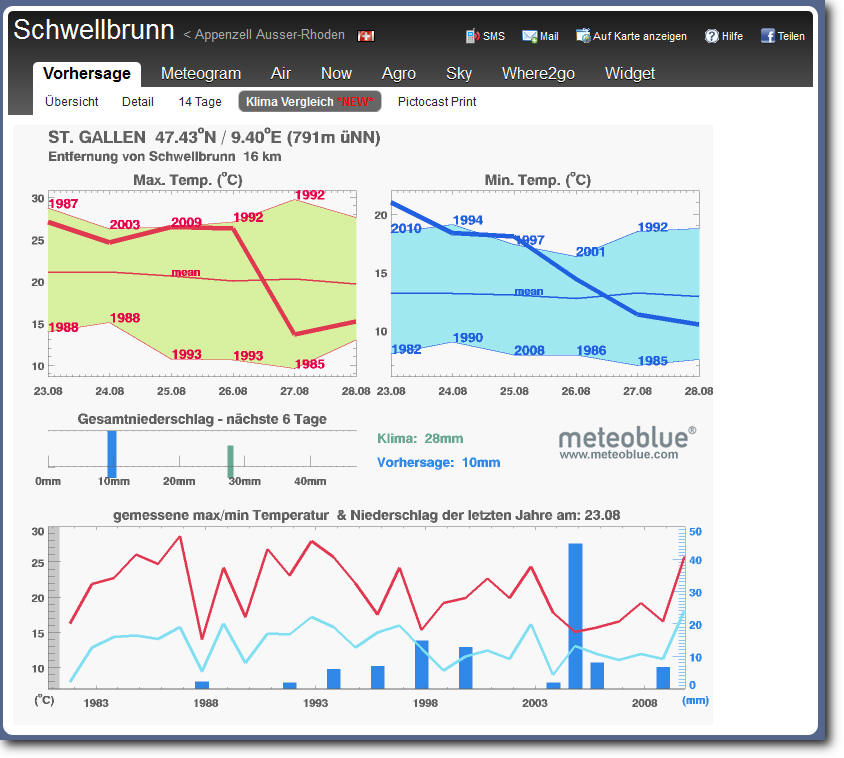Viewport: 844px width, 758px height.
Task: Open the Meteogram tab
Action: click(201, 73)
